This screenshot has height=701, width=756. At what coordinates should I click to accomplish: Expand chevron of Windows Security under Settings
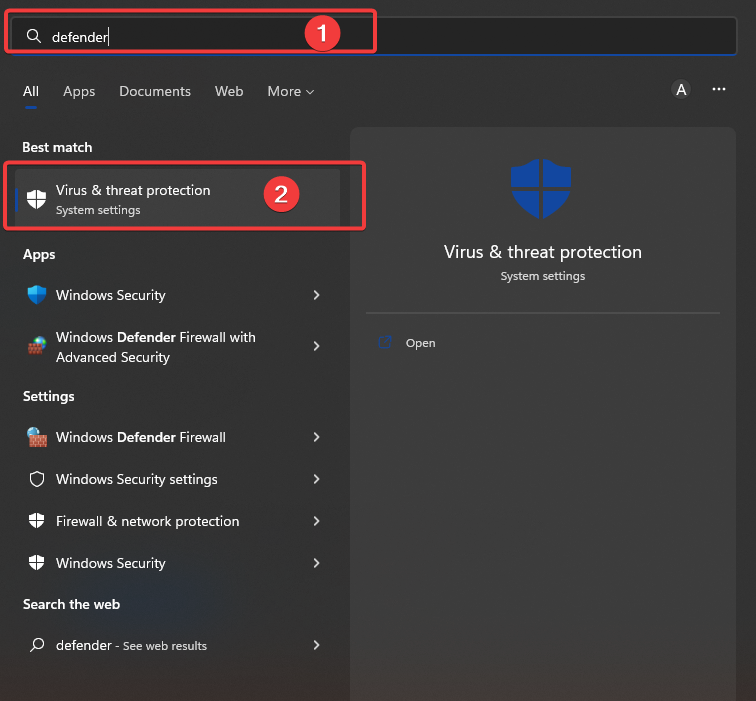coord(316,563)
